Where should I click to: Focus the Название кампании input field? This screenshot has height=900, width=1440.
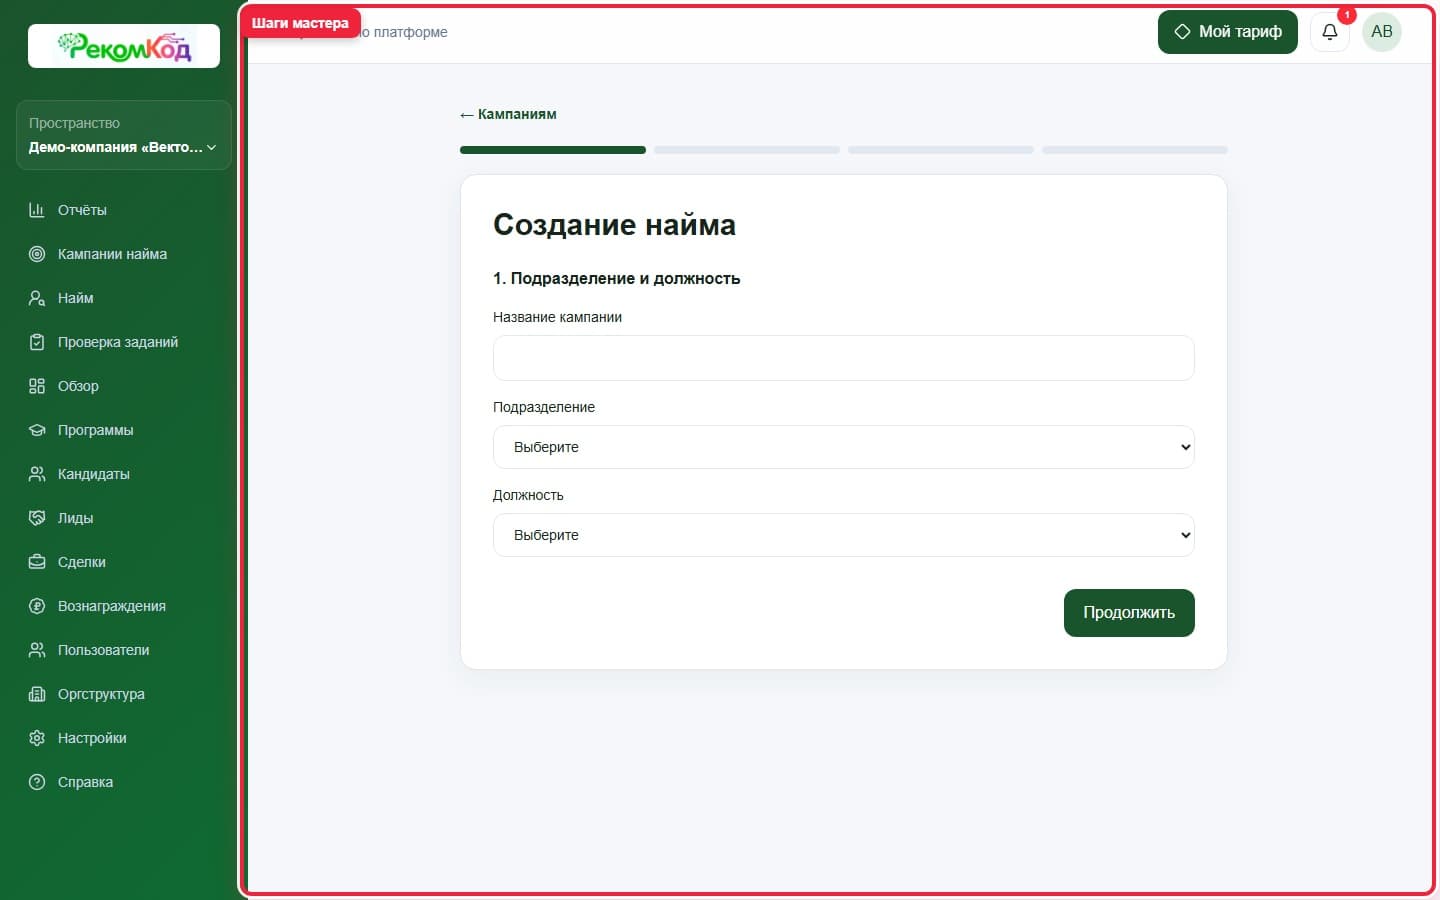[843, 358]
